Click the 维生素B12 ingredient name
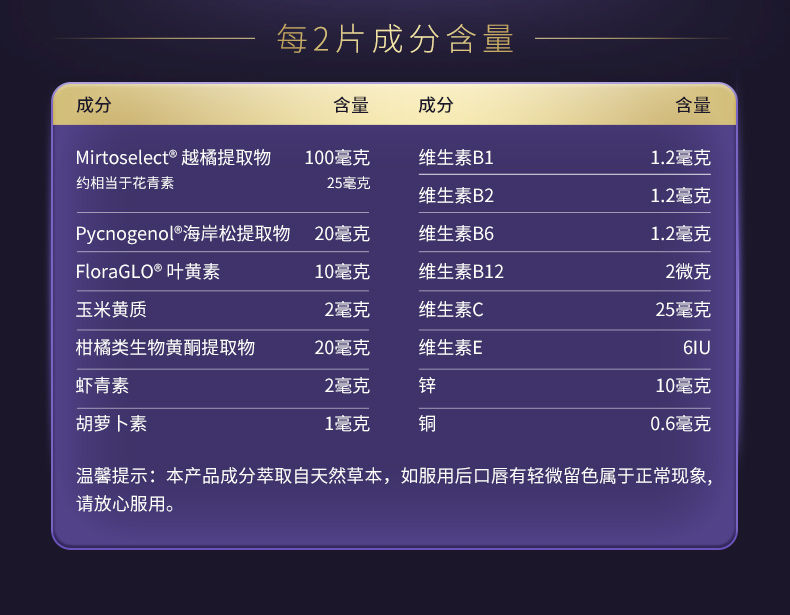 click(x=461, y=272)
